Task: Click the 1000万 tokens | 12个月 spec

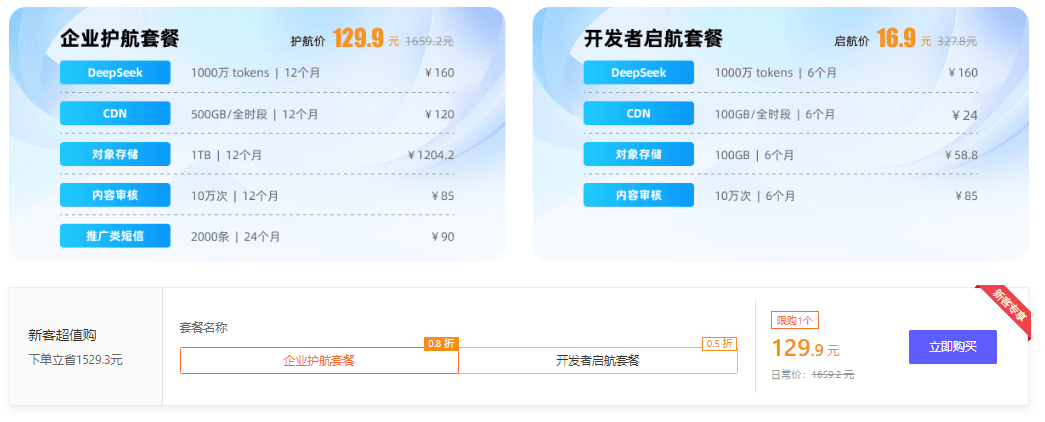Action: tap(255, 73)
